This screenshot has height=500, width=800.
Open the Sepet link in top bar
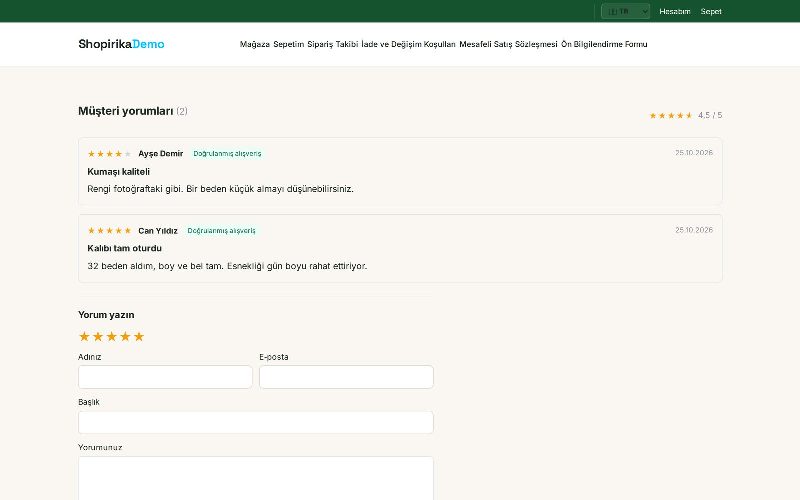(x=711, y=11)
